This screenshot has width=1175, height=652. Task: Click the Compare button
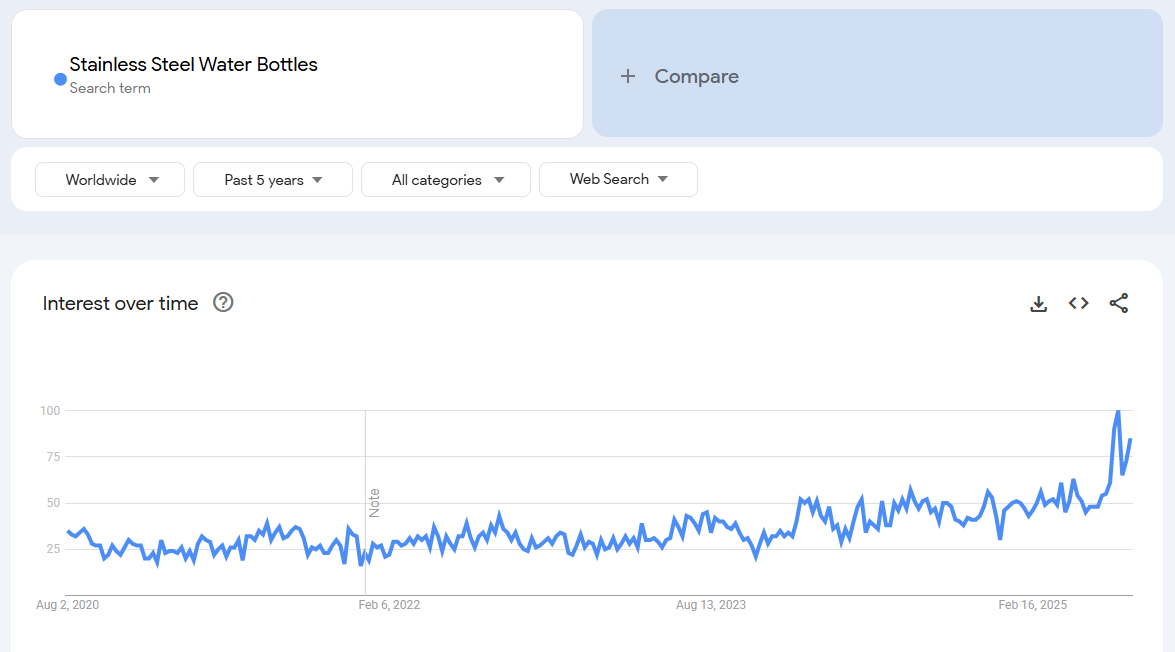[x=696, y=76]
